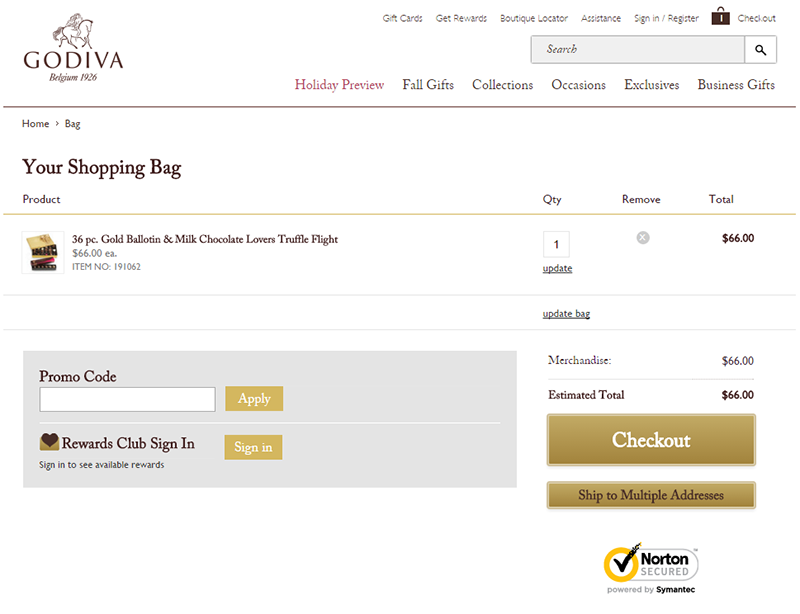The height and width of the screenshot is (614, 800).
Task: Open the Occasions menu
Action: (x=579, y=85)
